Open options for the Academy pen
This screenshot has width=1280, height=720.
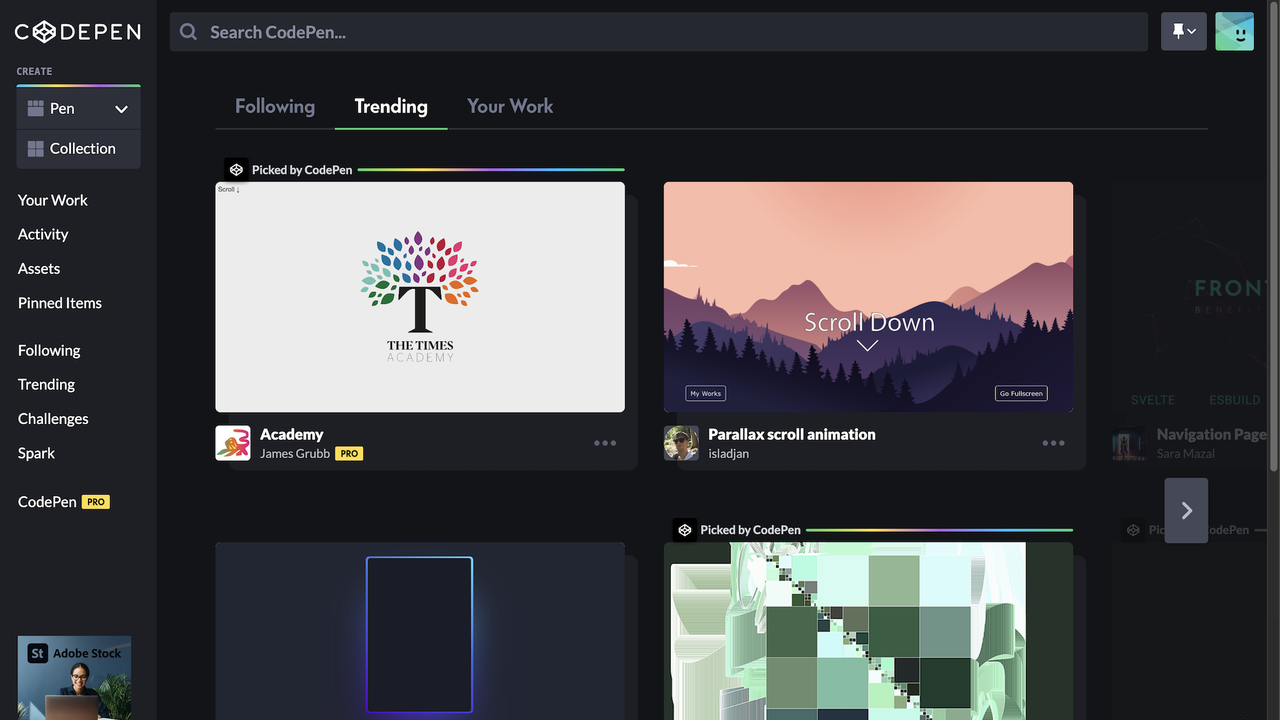(x=605, y=443)
